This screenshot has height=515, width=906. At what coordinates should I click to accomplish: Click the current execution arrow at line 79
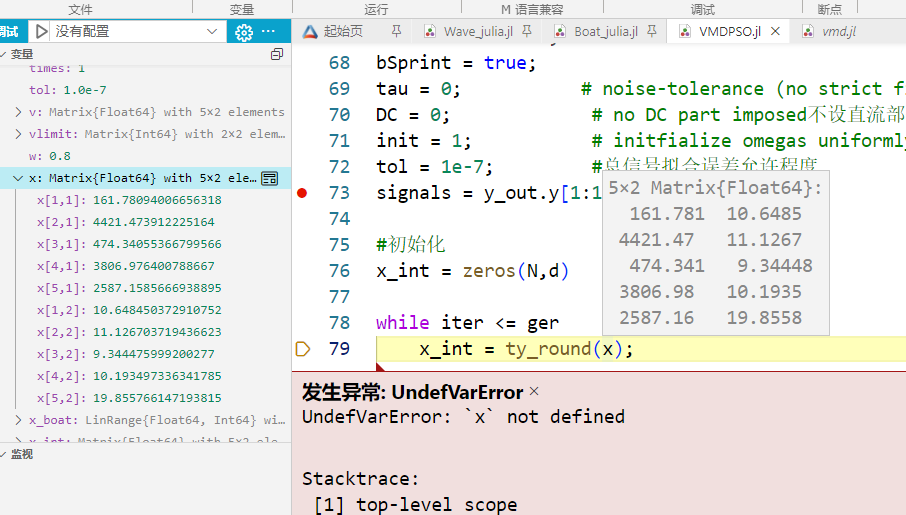coord(303,349)
